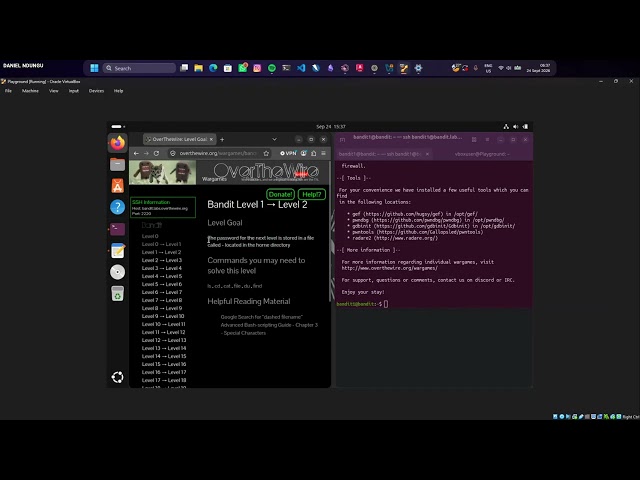Switch to the bandit1@bandit terminal tab

(380, 154)
